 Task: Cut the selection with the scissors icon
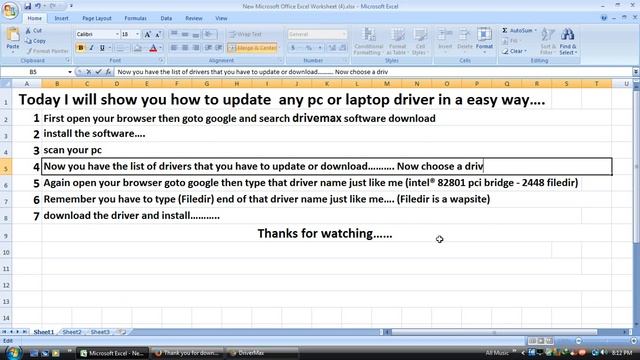[x=33, y=31]
